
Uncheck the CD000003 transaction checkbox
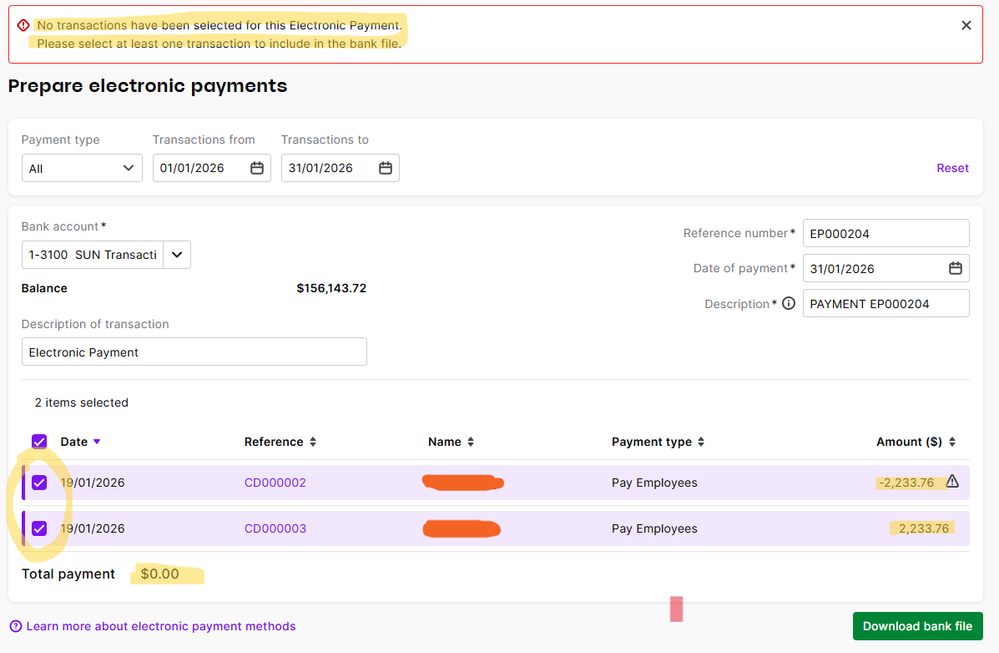[39, 528]
